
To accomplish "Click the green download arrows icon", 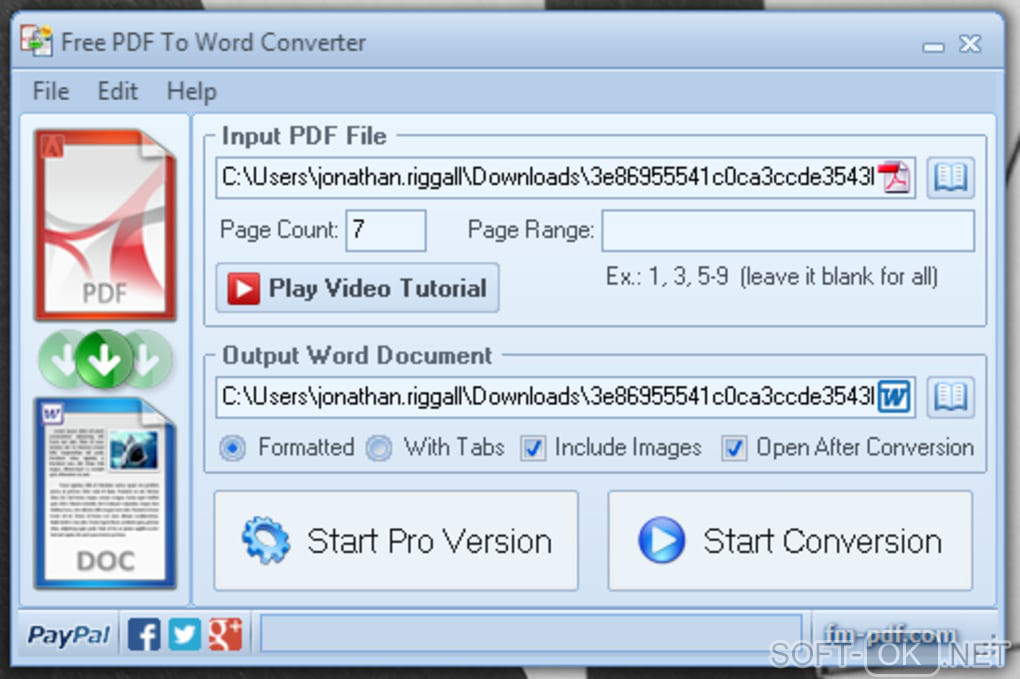I will click(105, 359).
